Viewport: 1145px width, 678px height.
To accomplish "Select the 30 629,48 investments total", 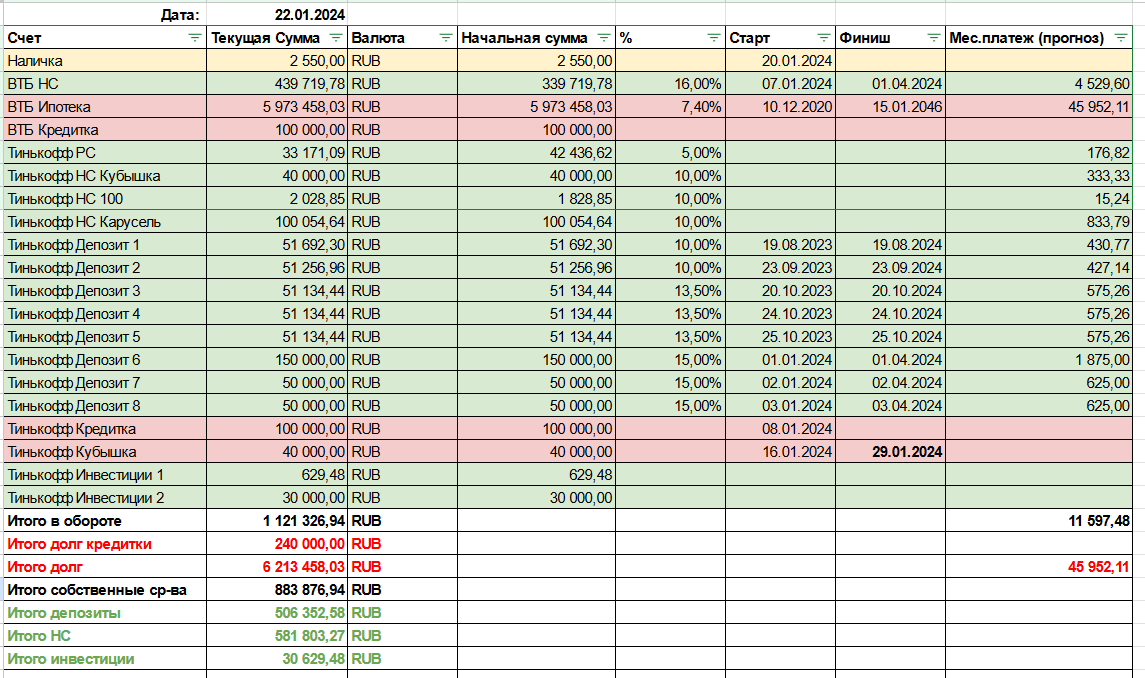I will (277, 659).
